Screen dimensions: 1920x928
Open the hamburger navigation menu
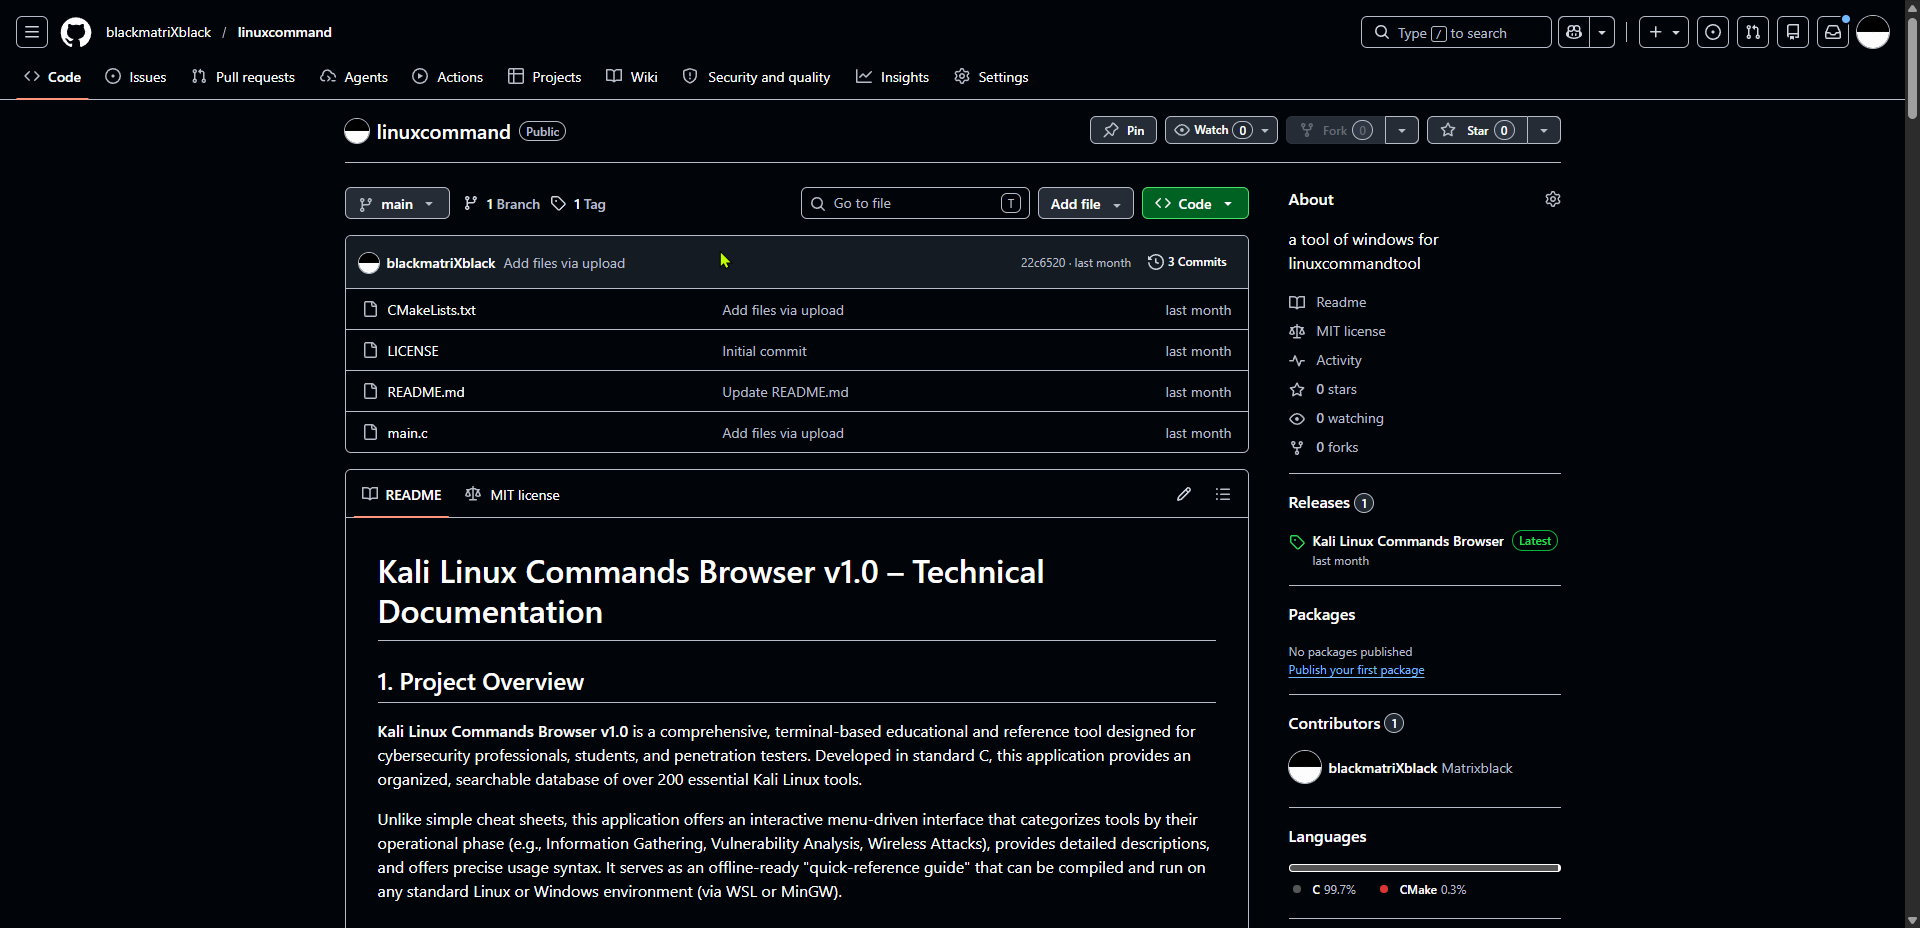point(32,32)
